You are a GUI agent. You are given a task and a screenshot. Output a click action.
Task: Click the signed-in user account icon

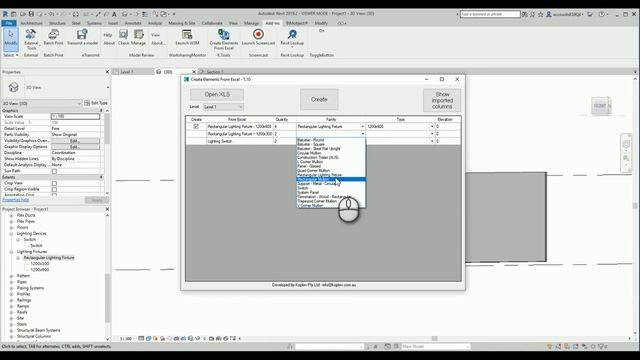coord(549,14)
